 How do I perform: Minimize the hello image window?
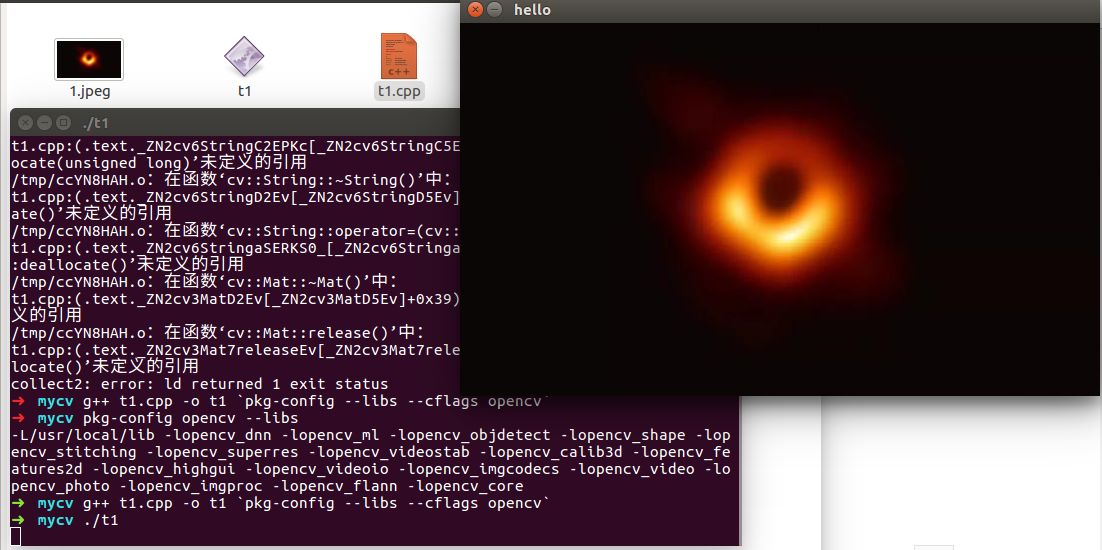(495, 10)
